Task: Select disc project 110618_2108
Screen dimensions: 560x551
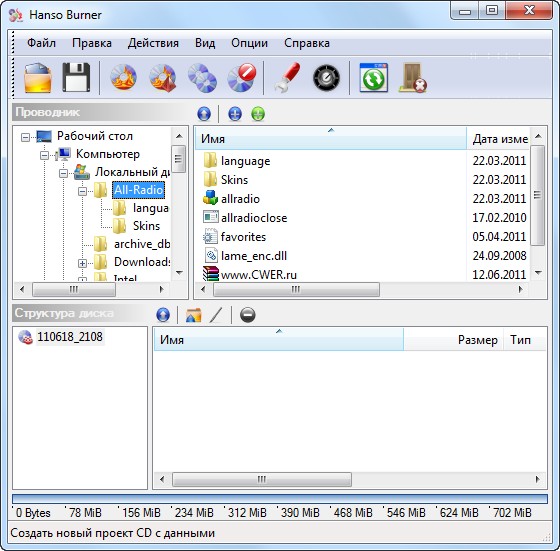Action: (70, 337)
